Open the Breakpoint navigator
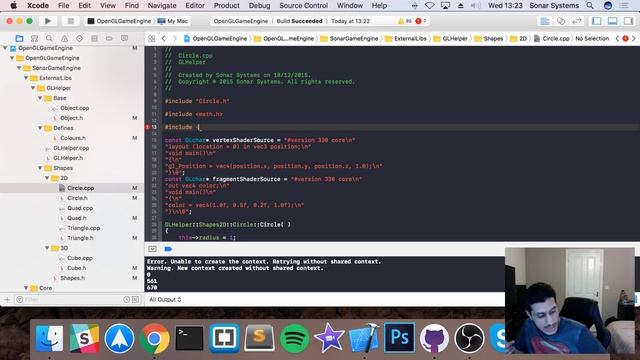This screenshot has height=360, width=640. coord(109,38)
